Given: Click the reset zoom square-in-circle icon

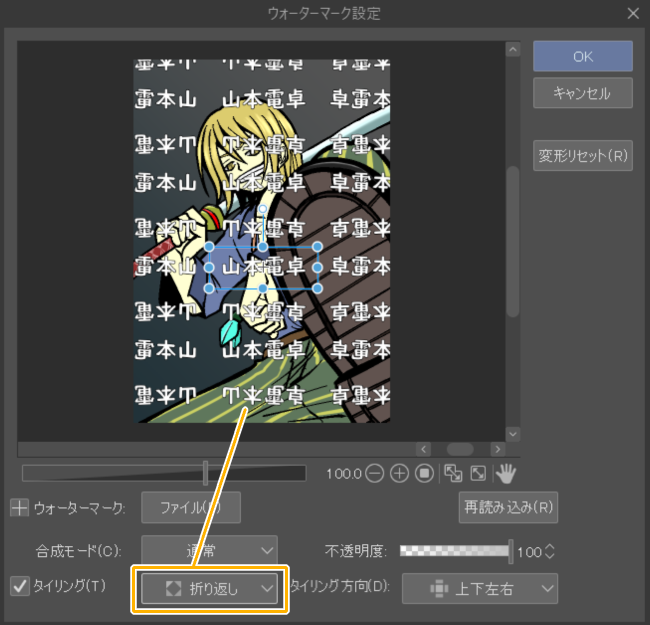Looking at the screenshot, I should [x=424, y=473].
